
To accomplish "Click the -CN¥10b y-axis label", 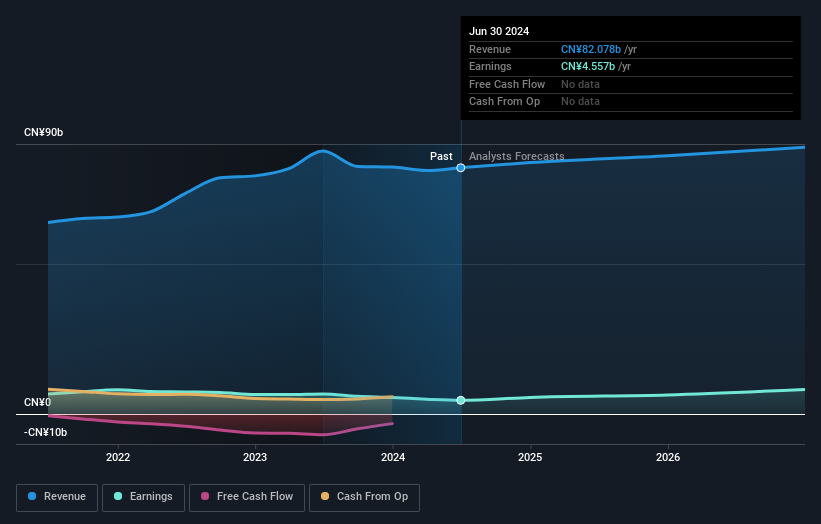I will click(x=46, y=432).
